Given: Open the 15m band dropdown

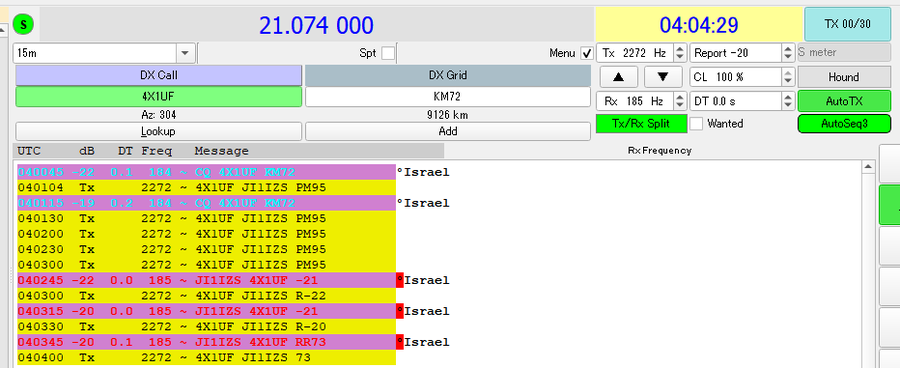Looking at the screenshot, I should [185, 53].
